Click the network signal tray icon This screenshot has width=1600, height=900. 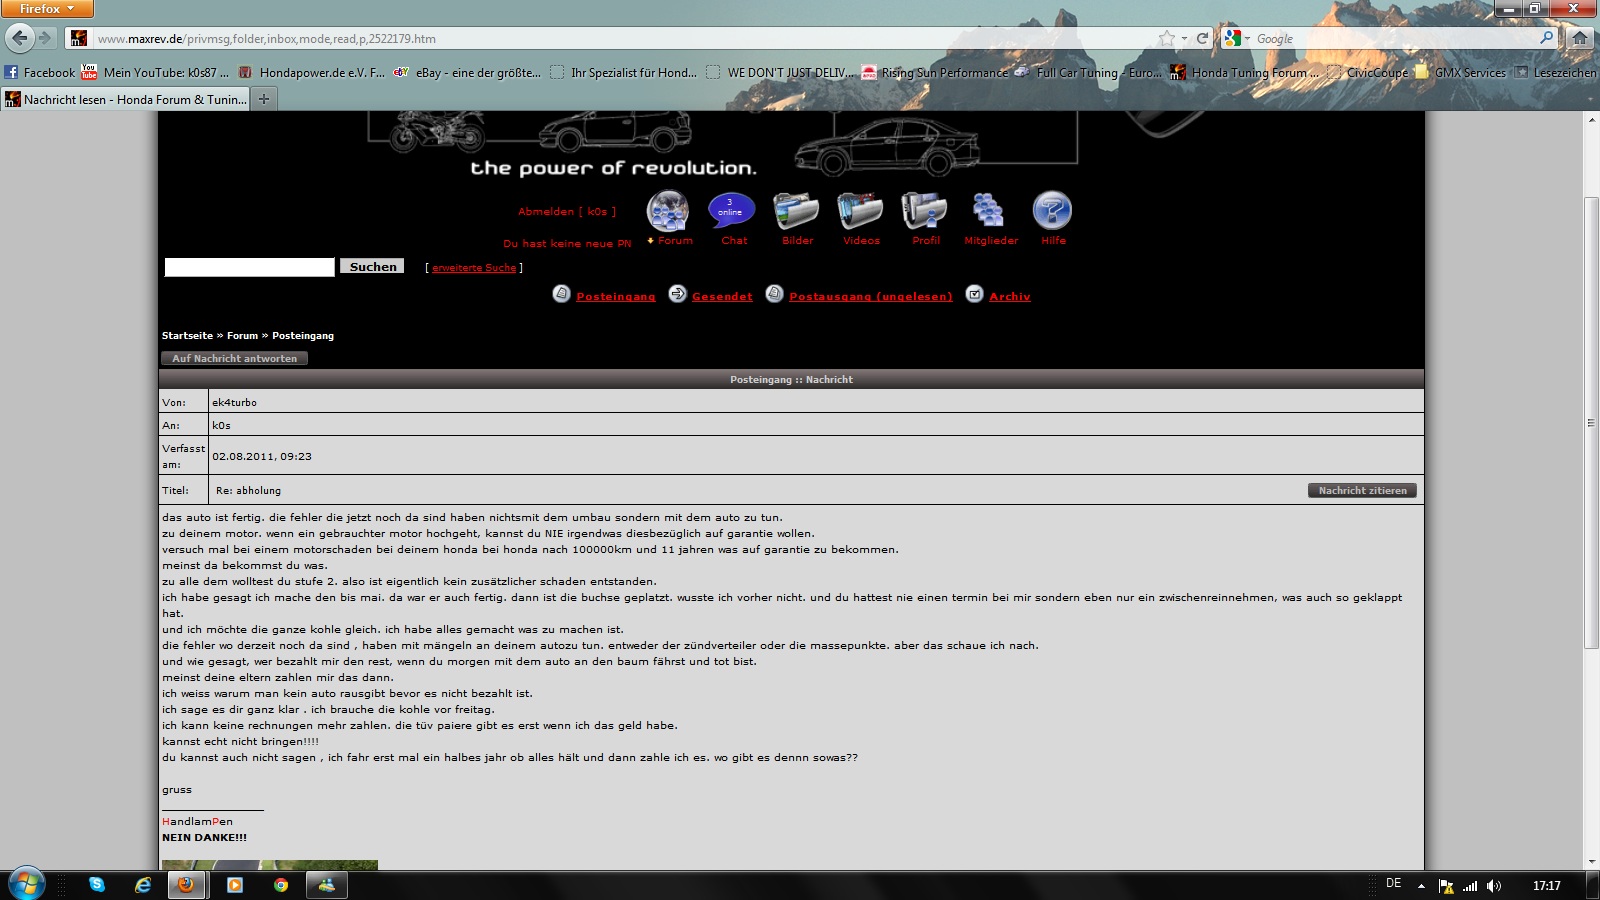[1470, 886]
